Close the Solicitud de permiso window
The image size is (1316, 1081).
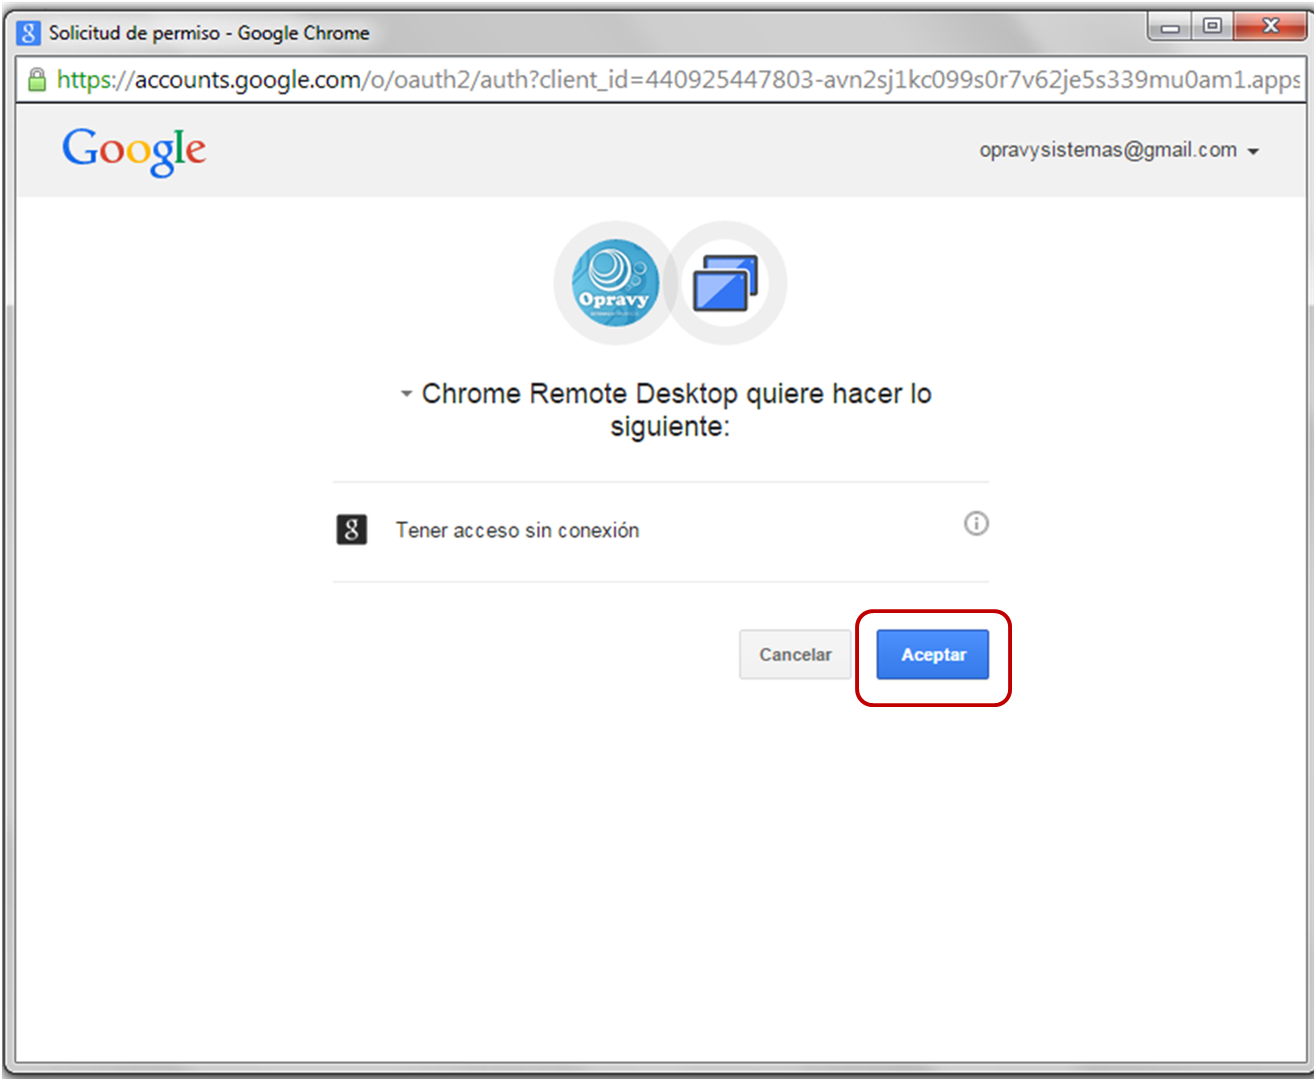(x=1270, y=27)
